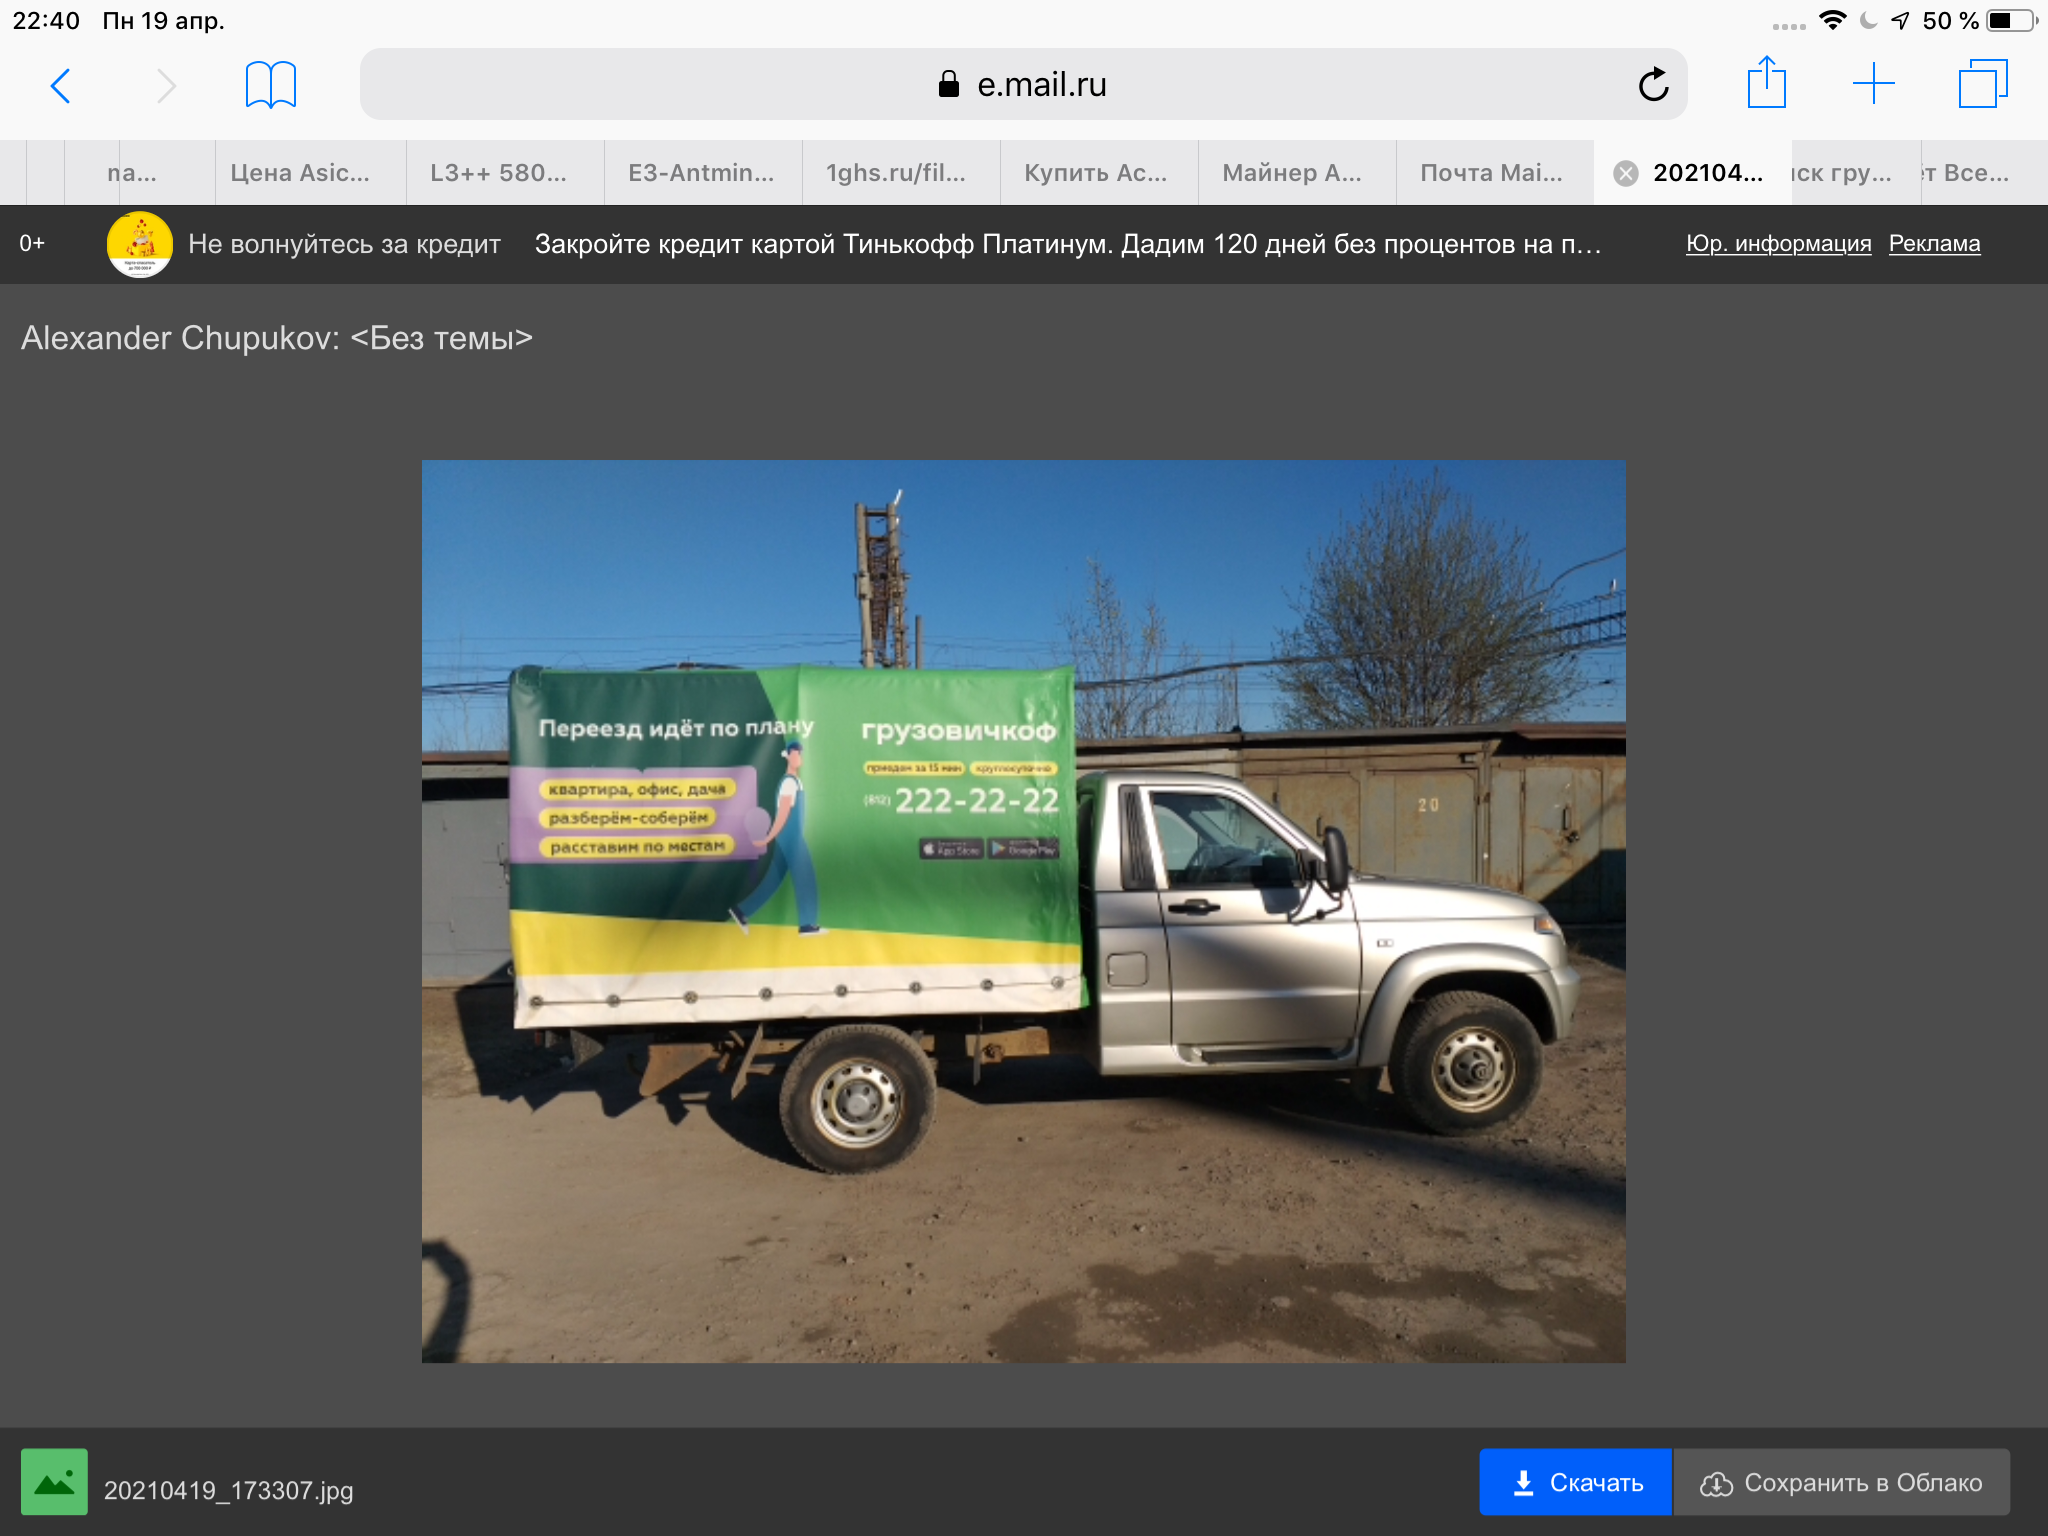Open the Купить Ас... tab

(1095, 173)
